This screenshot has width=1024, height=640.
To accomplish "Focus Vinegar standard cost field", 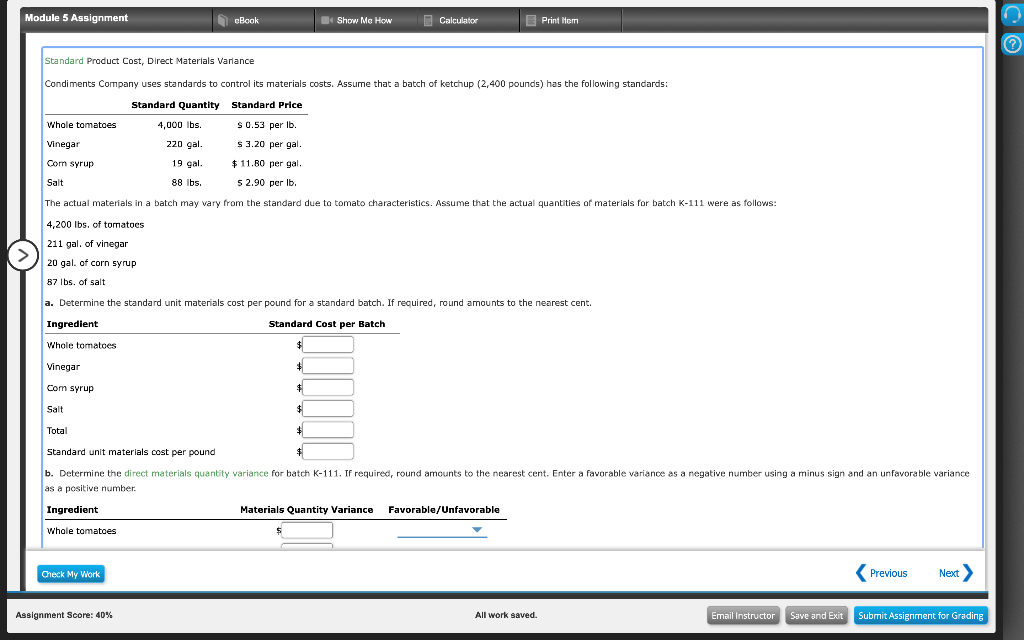I will tap(328, 366).
